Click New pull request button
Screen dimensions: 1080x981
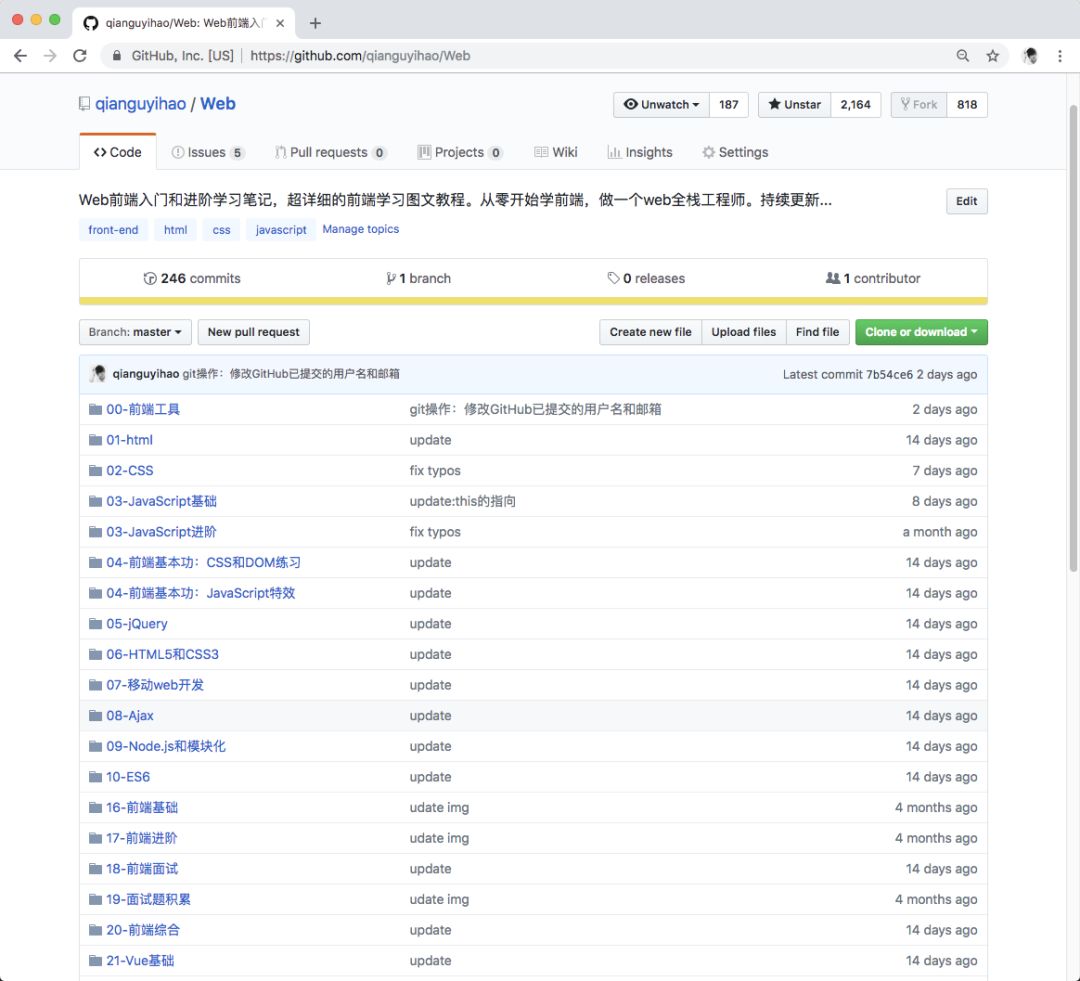pyautogui.click(x=253, y=332)
